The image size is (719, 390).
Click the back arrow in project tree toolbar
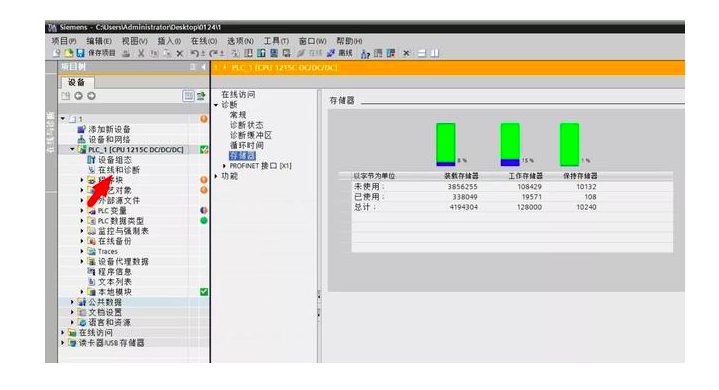click(x=78, y=96)
